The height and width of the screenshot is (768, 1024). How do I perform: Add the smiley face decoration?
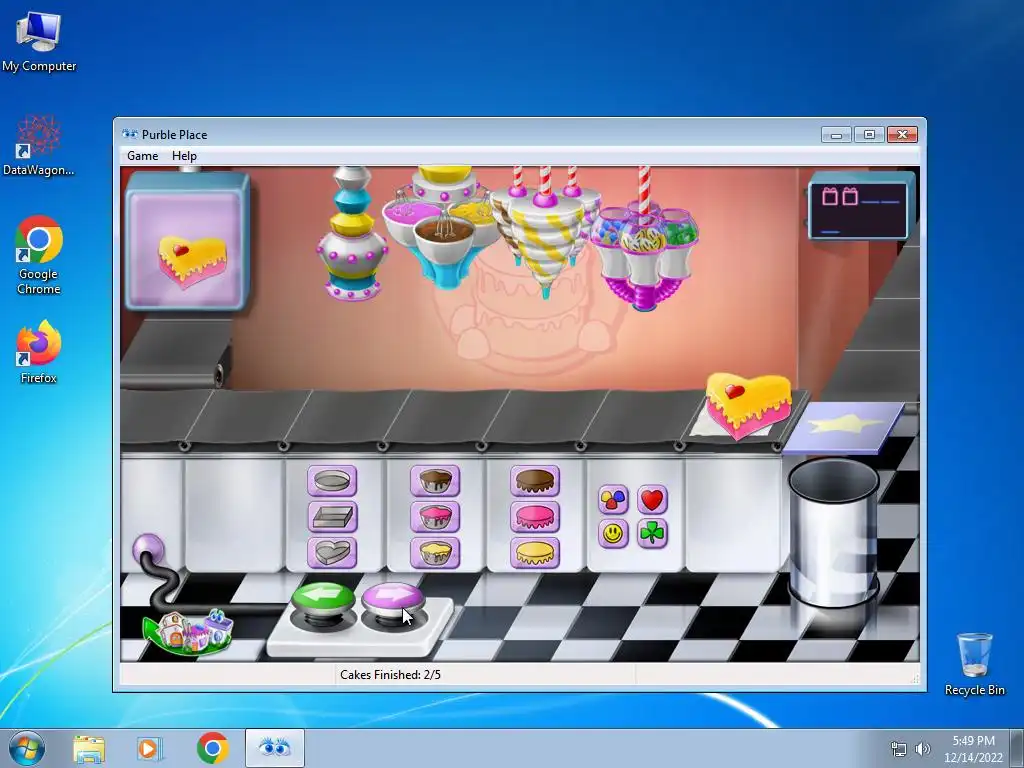pyautogui.click(x=613, y=534)
